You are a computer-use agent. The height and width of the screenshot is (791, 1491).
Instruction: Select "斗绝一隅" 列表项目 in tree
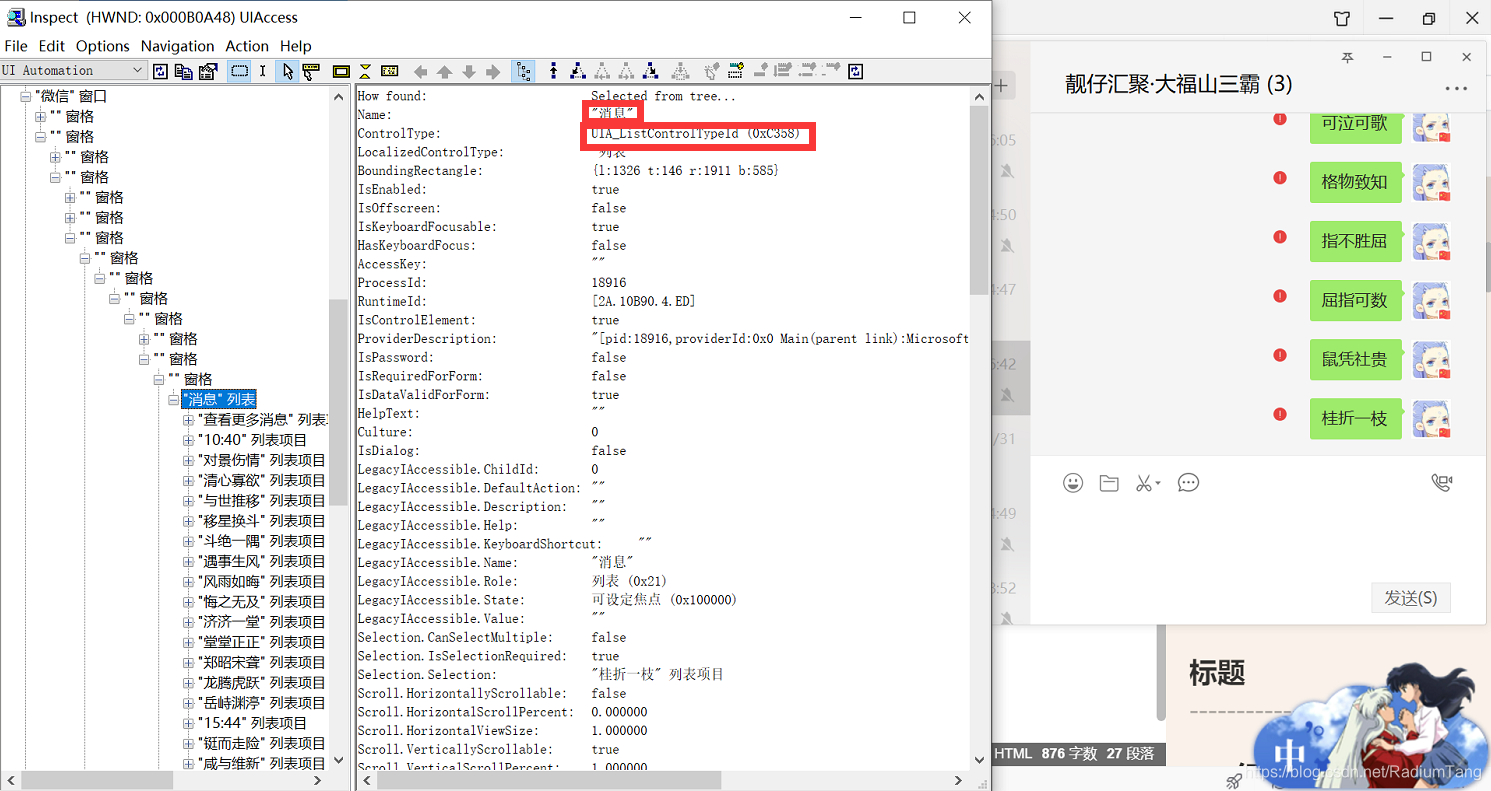click(x=262, y=541)
